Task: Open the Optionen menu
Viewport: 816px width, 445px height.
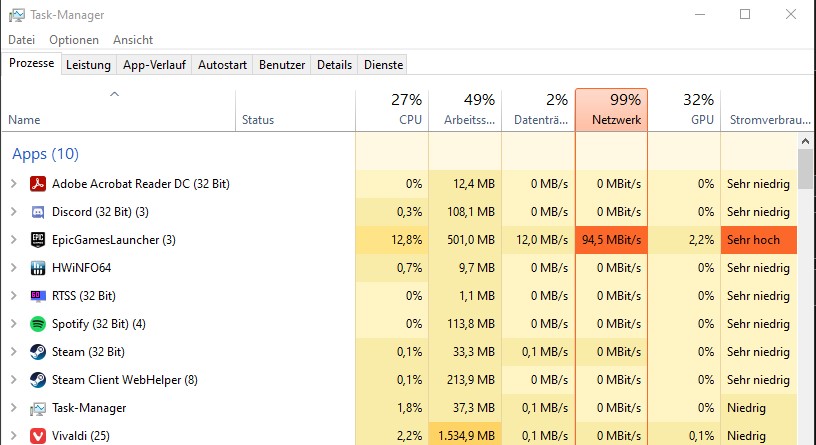Action: (x=74, y=40)
